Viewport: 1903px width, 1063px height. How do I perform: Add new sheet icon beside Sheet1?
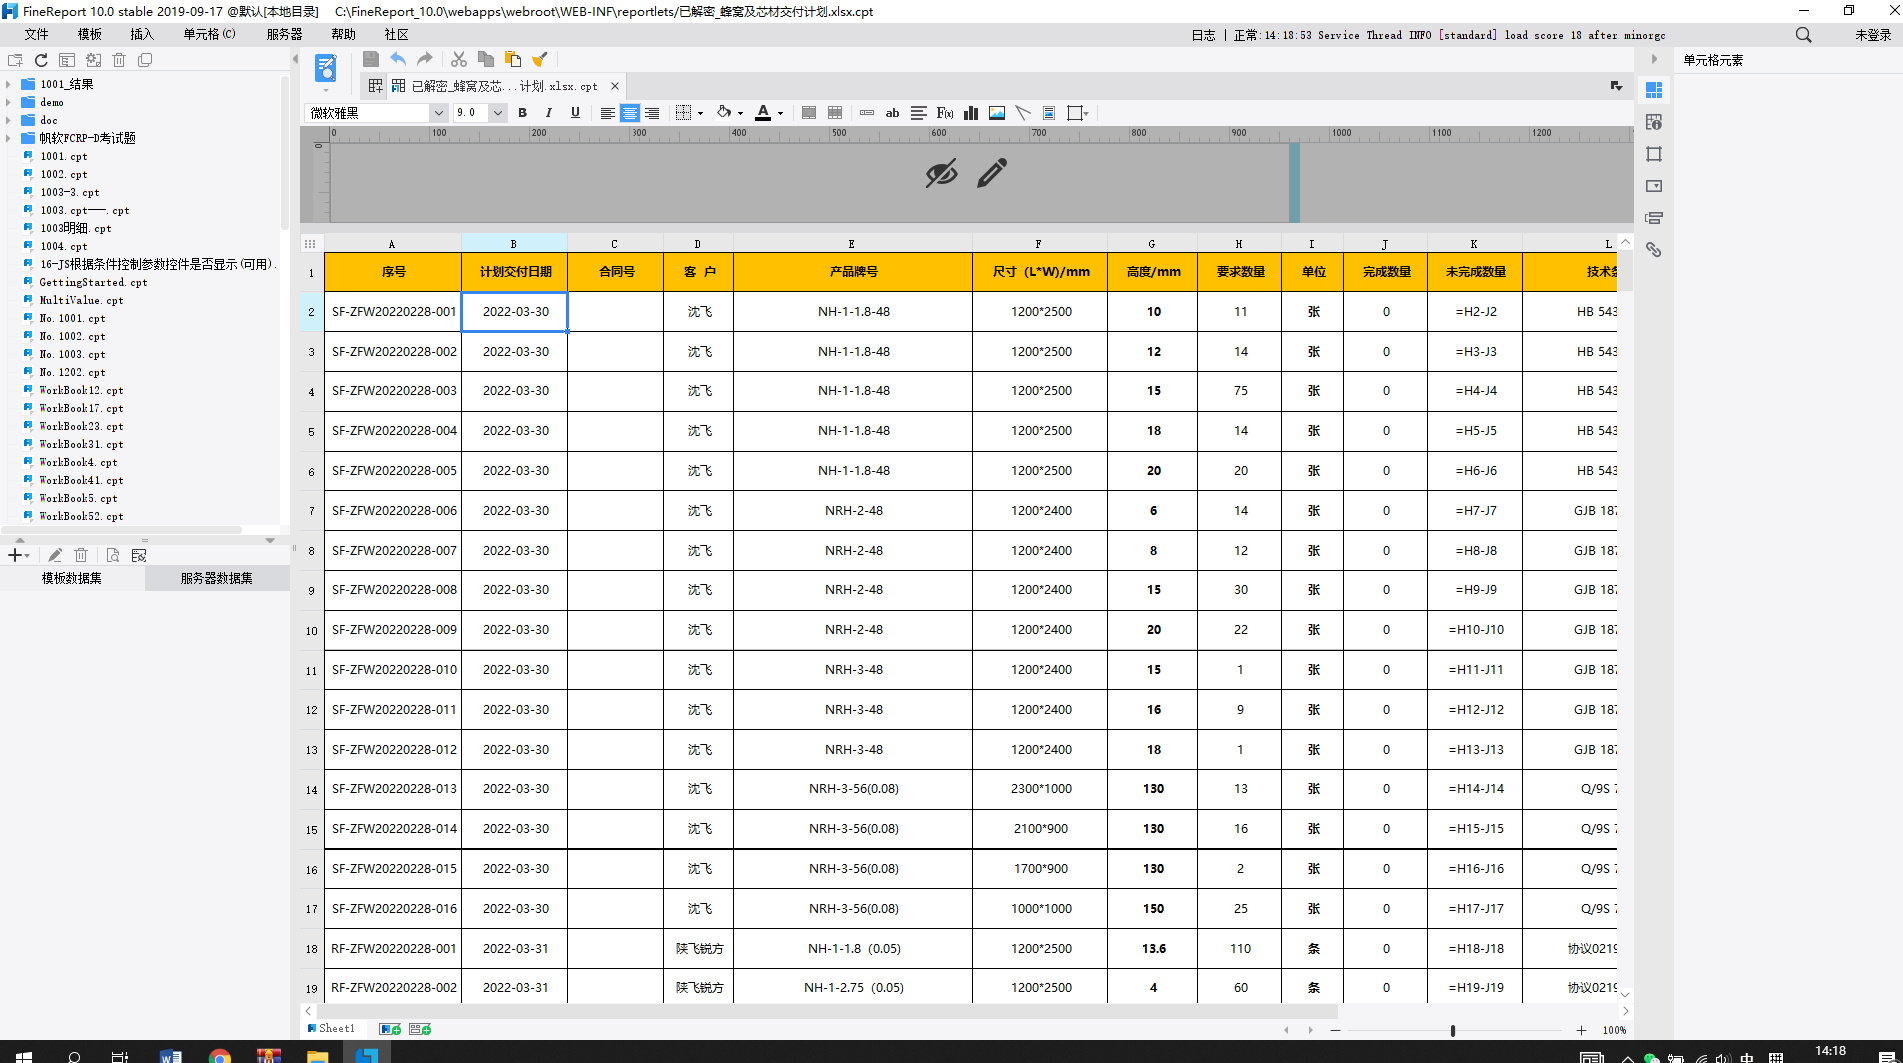(x=390, y=1029)
